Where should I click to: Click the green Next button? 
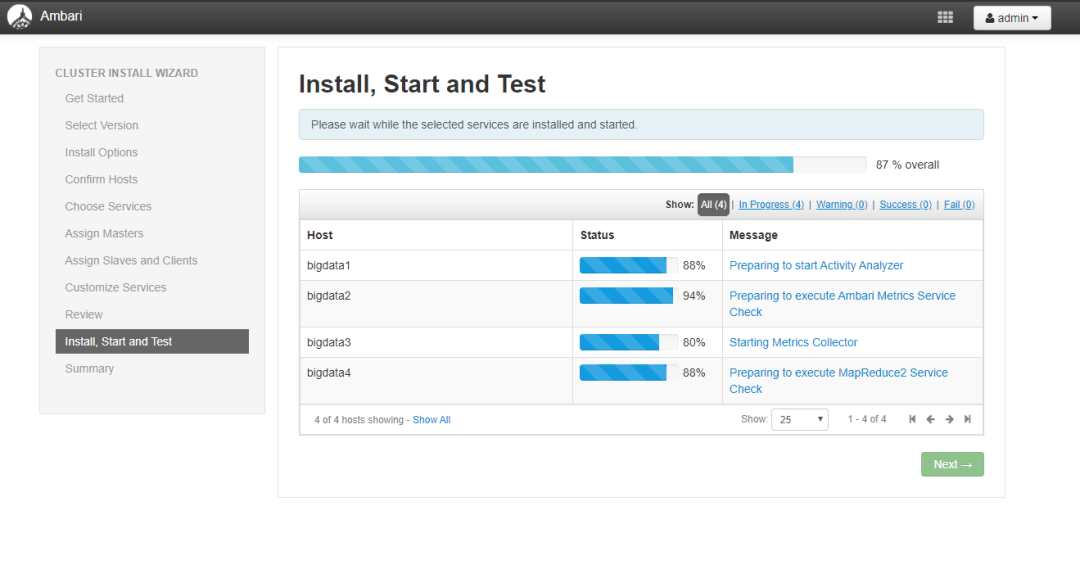coord(952,464)
